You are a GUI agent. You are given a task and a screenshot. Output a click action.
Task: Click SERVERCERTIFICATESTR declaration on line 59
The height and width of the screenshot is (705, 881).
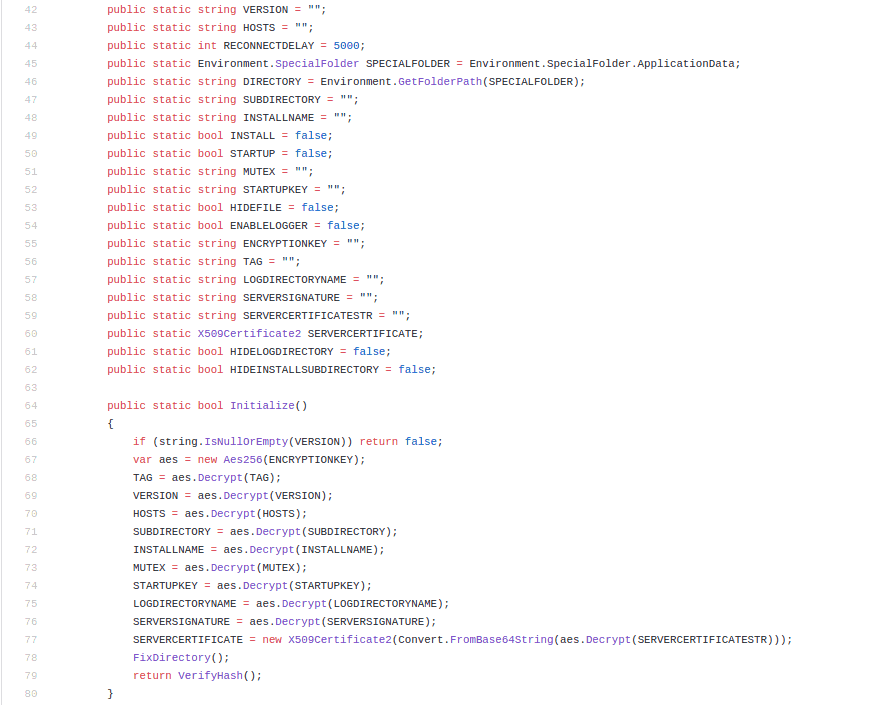point(307,315)
